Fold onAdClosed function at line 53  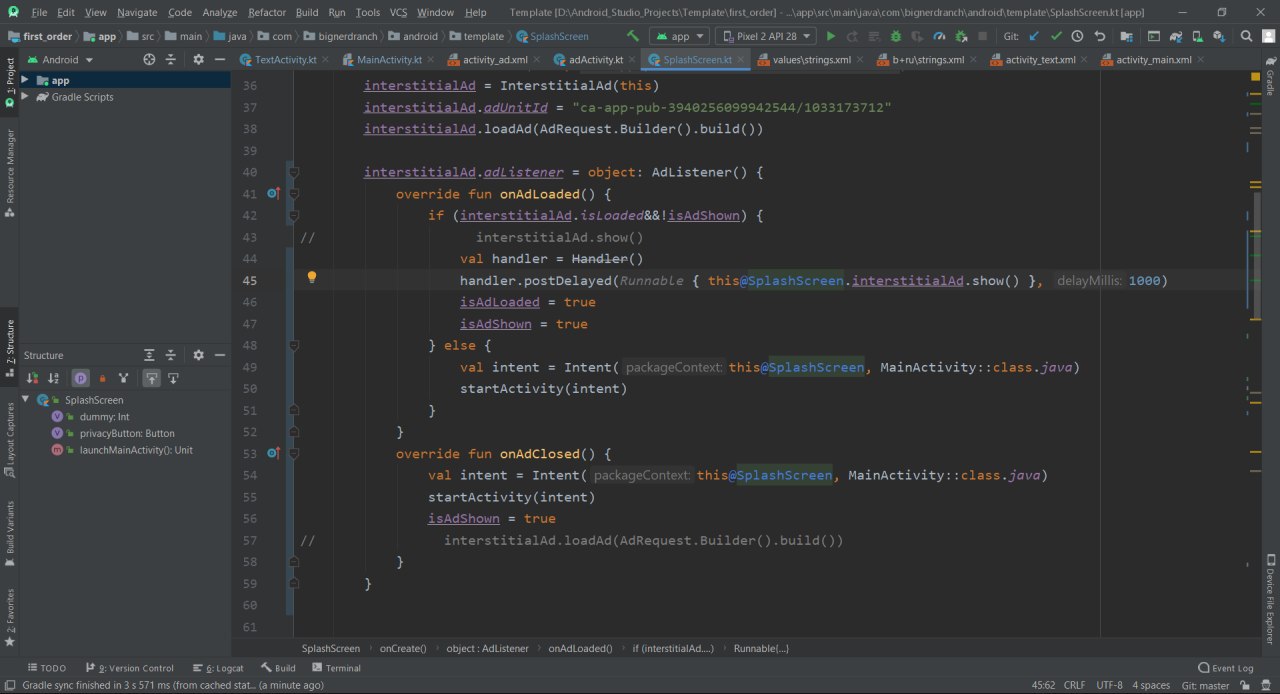(x=294, y=454)
